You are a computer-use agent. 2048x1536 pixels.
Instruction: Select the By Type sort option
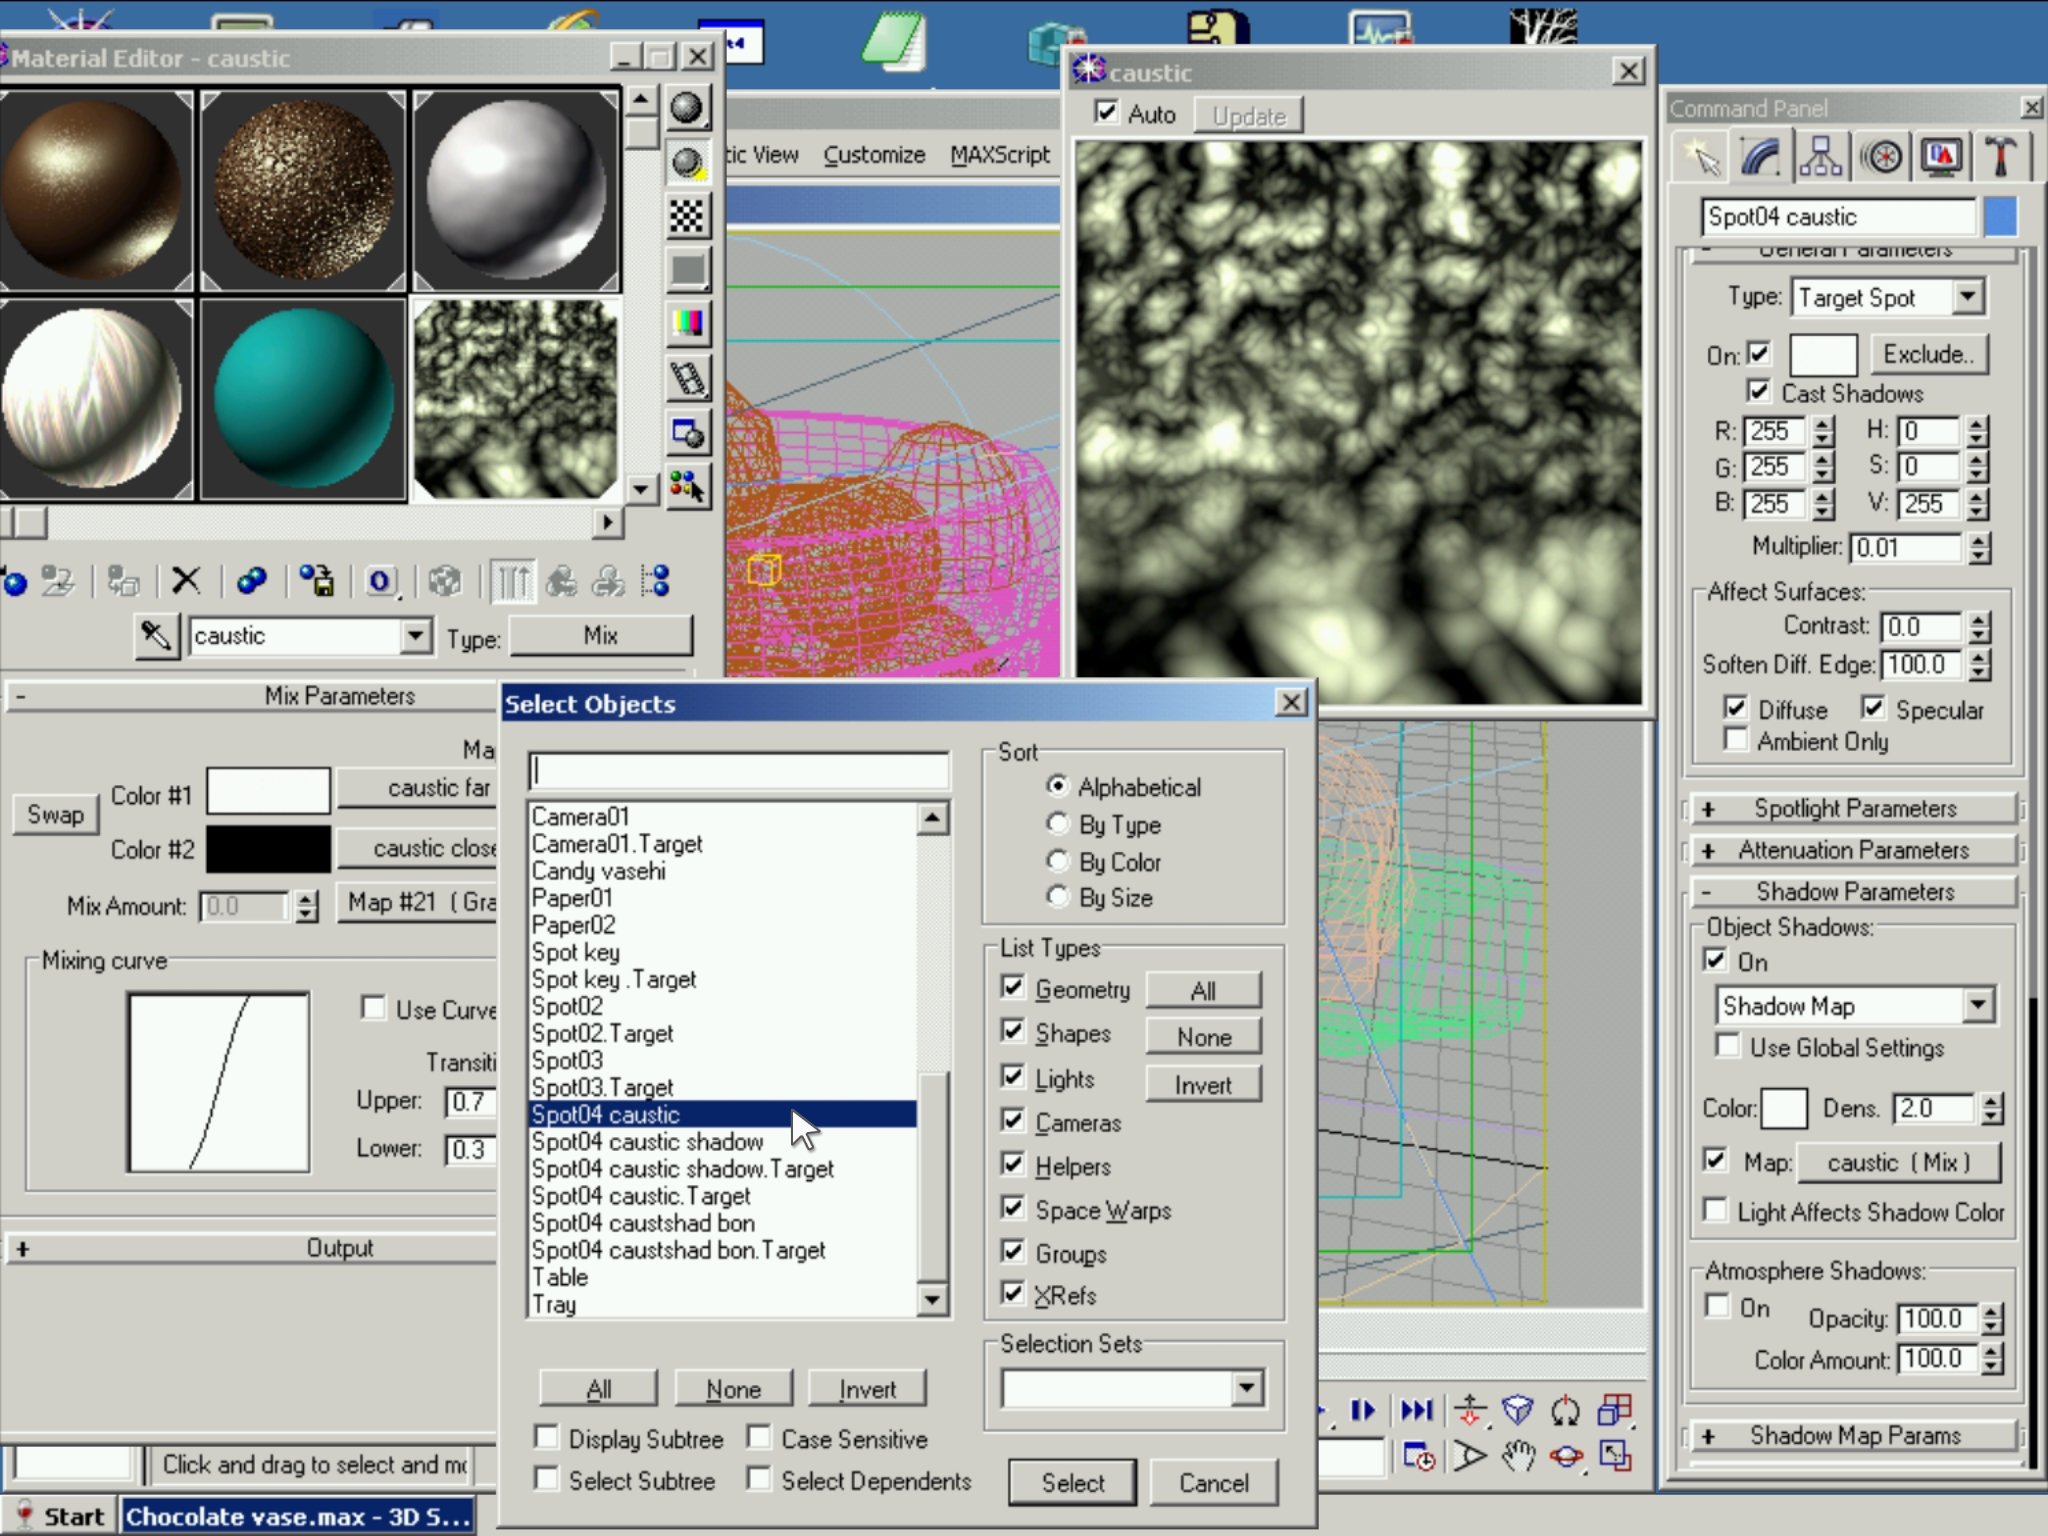[x=1058, y=824]
